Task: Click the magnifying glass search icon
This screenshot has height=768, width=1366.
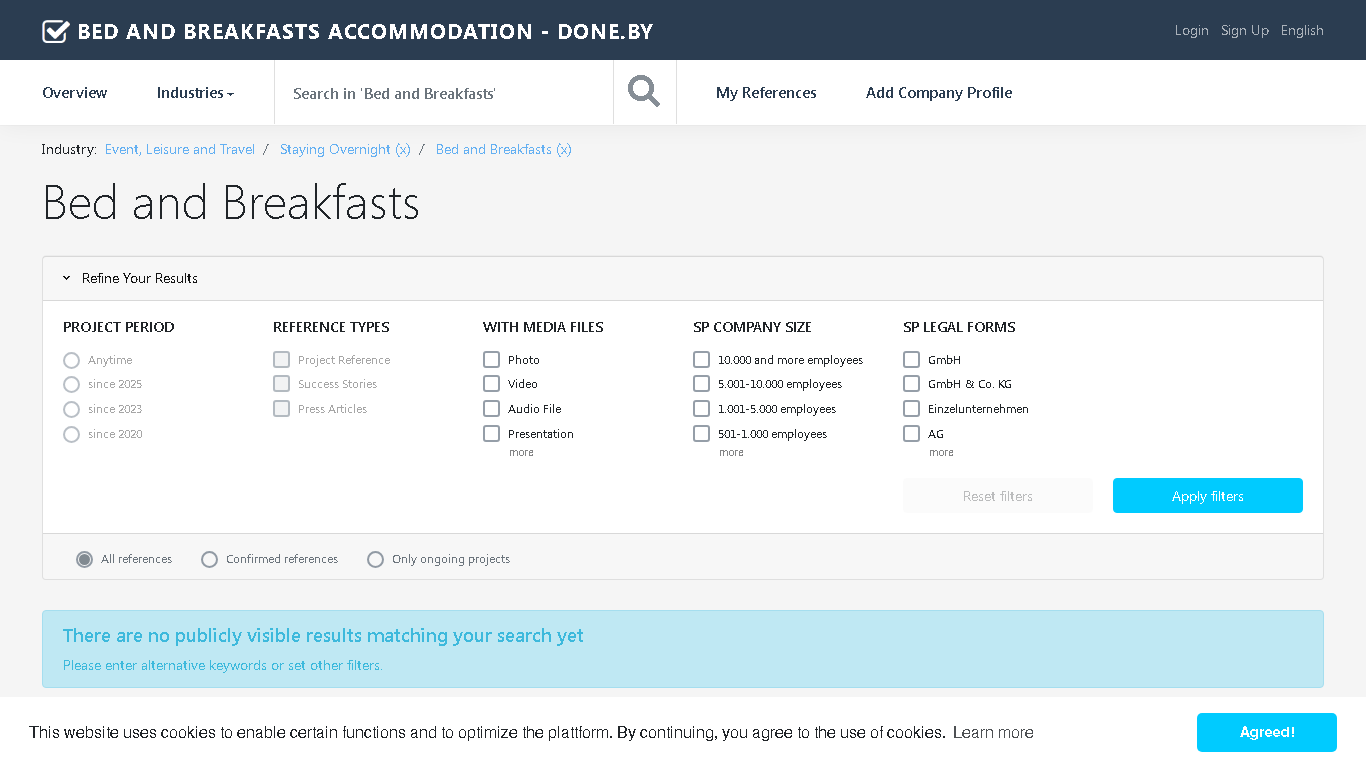Action: [644, 92]
